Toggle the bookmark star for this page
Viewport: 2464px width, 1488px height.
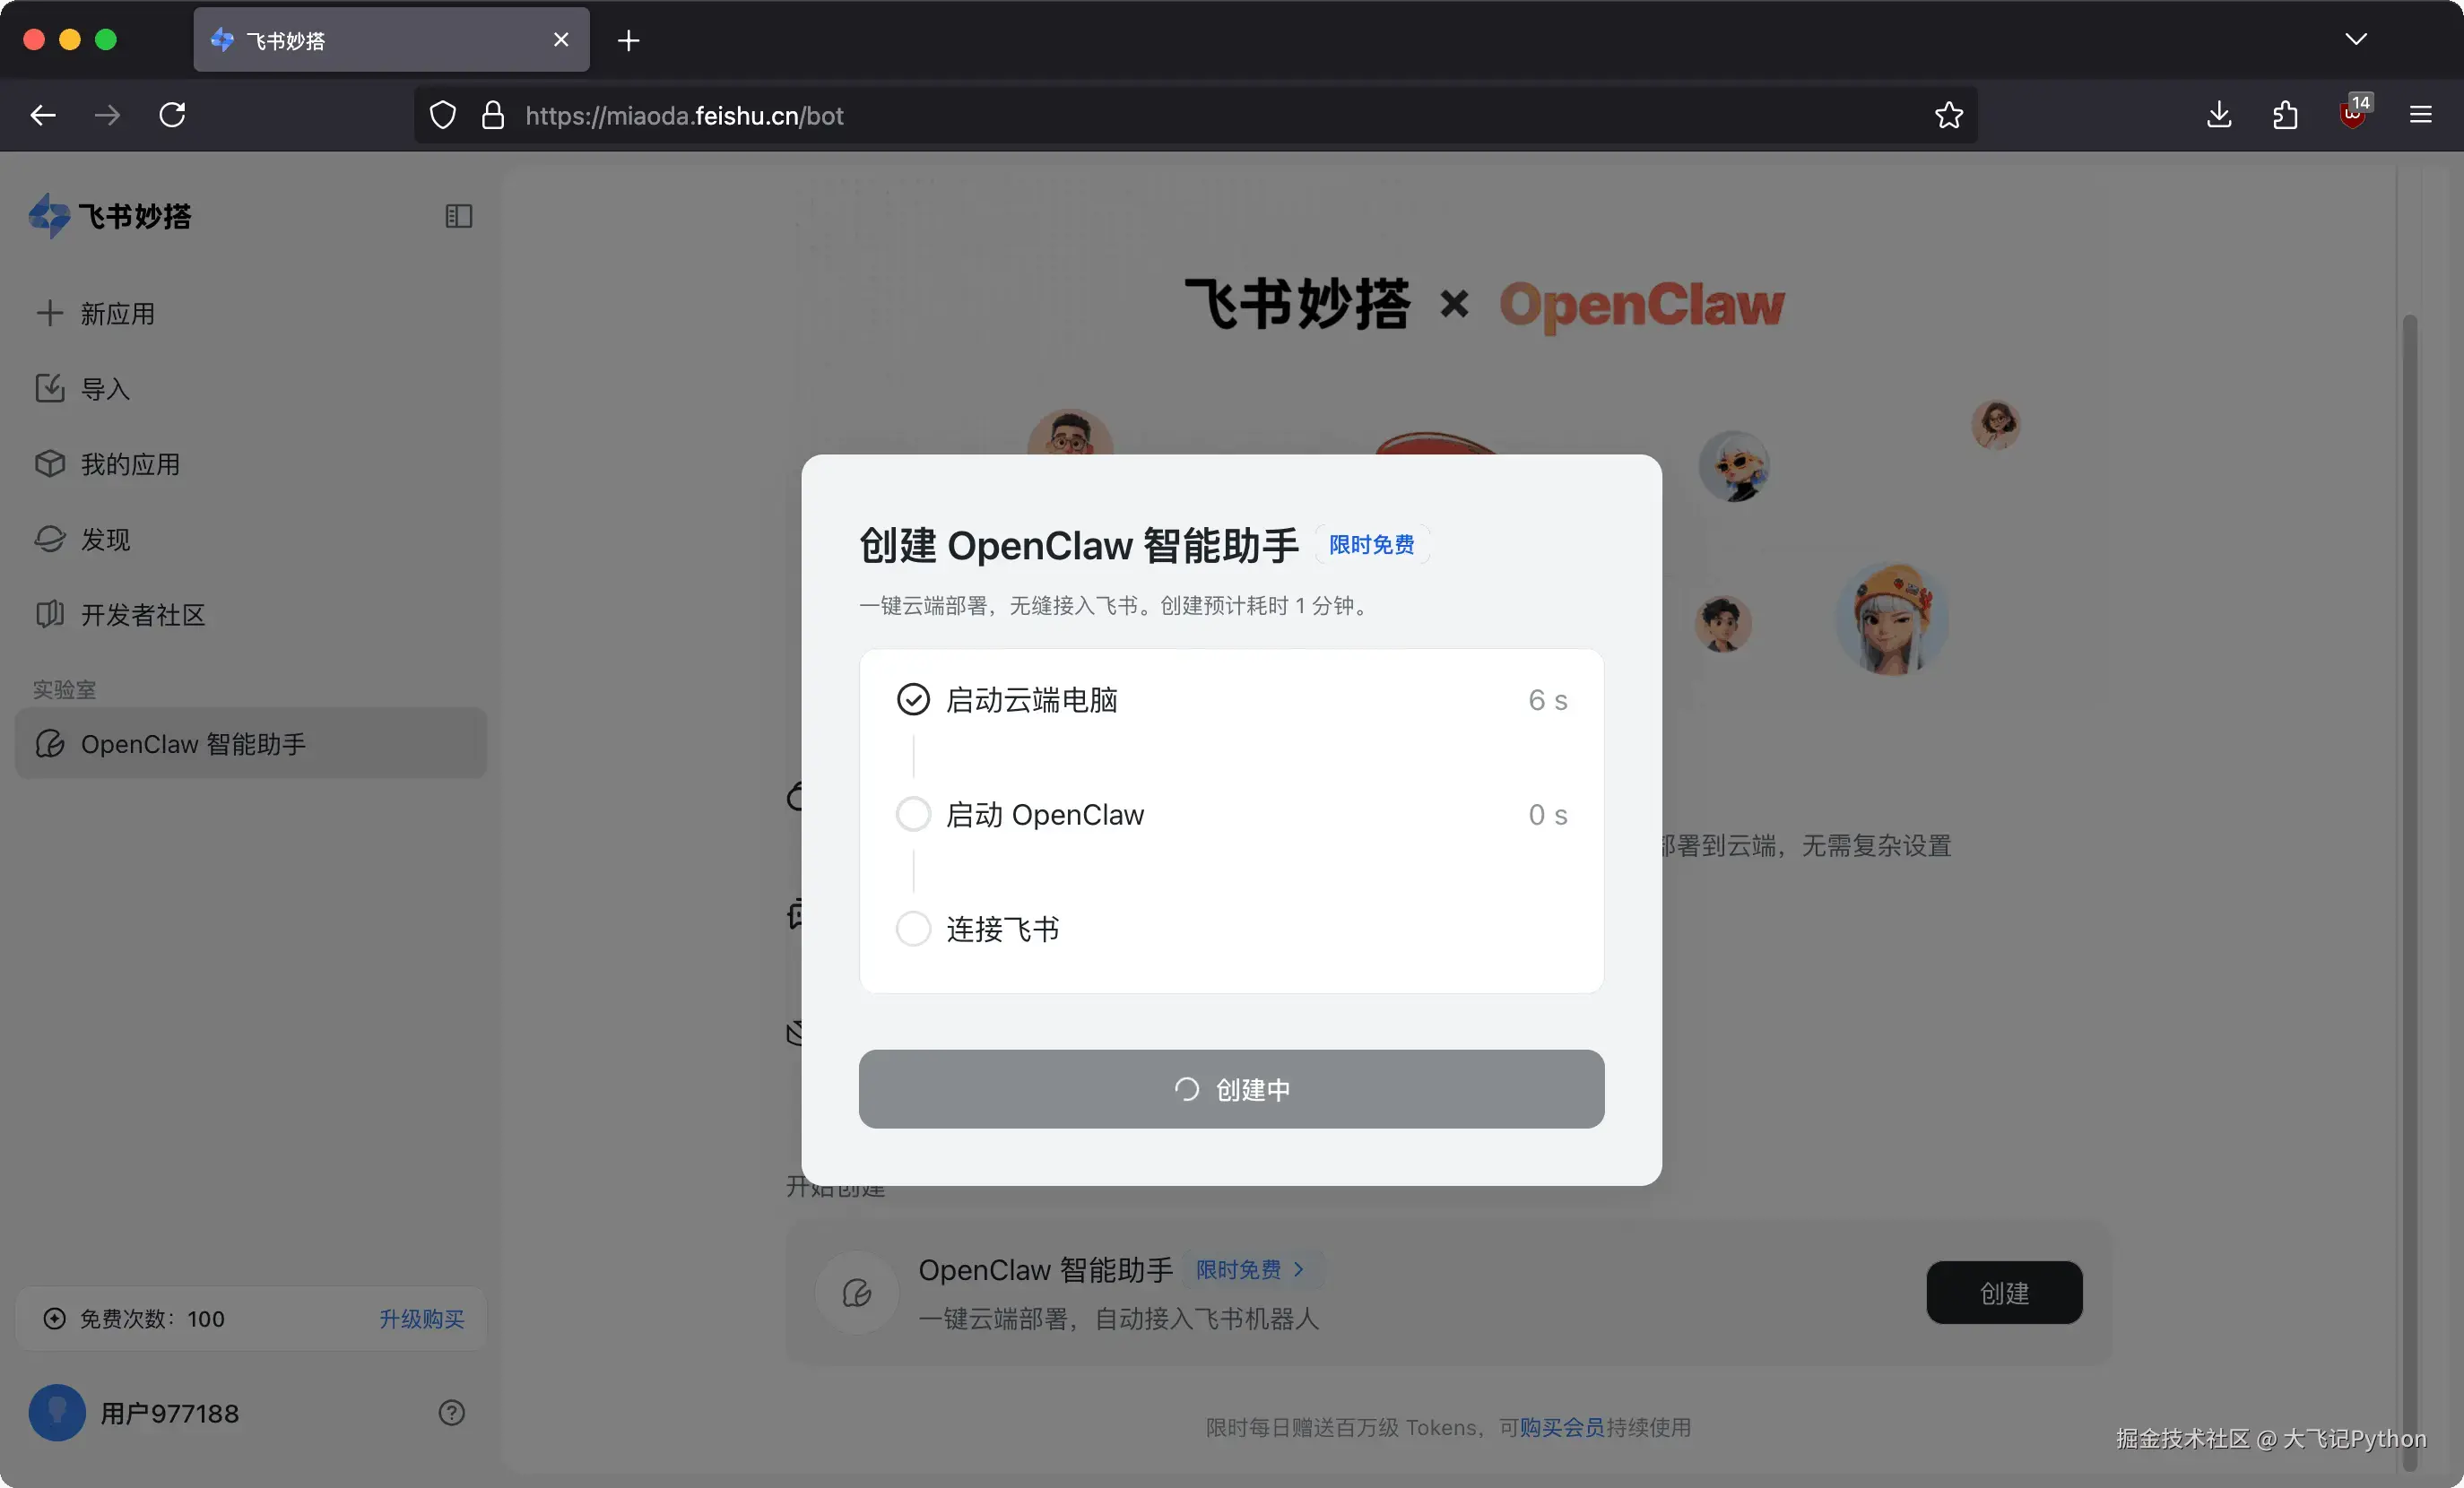coord(1949,114)
